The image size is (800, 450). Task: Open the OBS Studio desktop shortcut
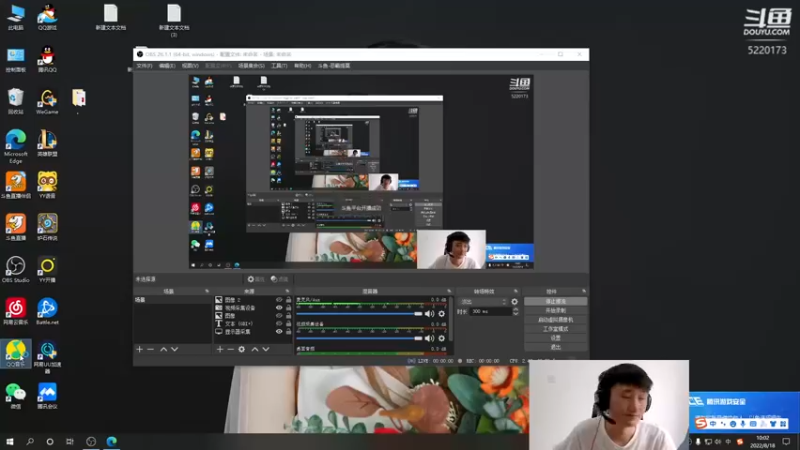pos(15,270)
